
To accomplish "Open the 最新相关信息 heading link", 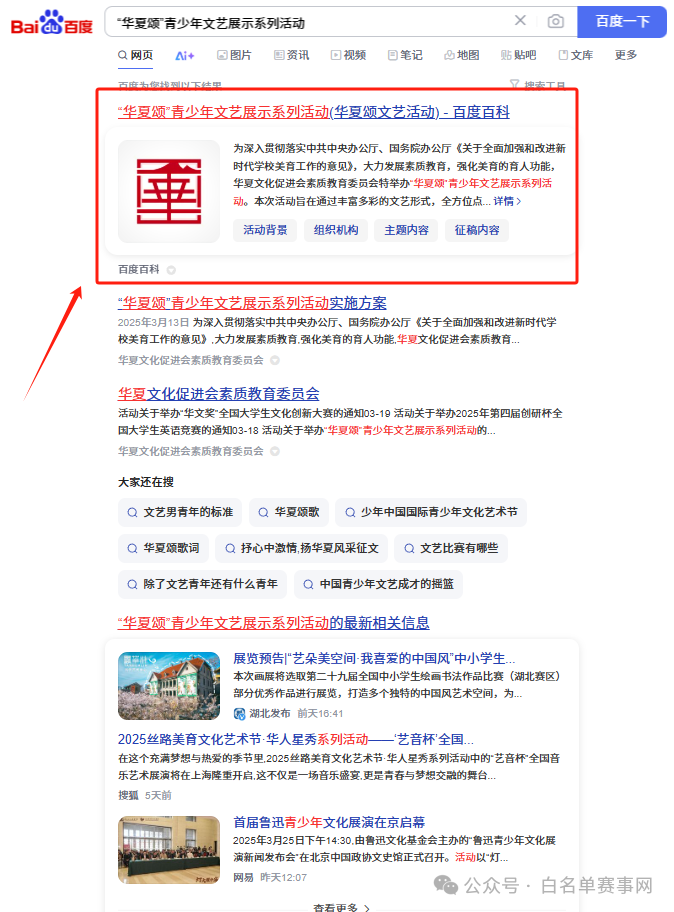I will click(273, 623).
